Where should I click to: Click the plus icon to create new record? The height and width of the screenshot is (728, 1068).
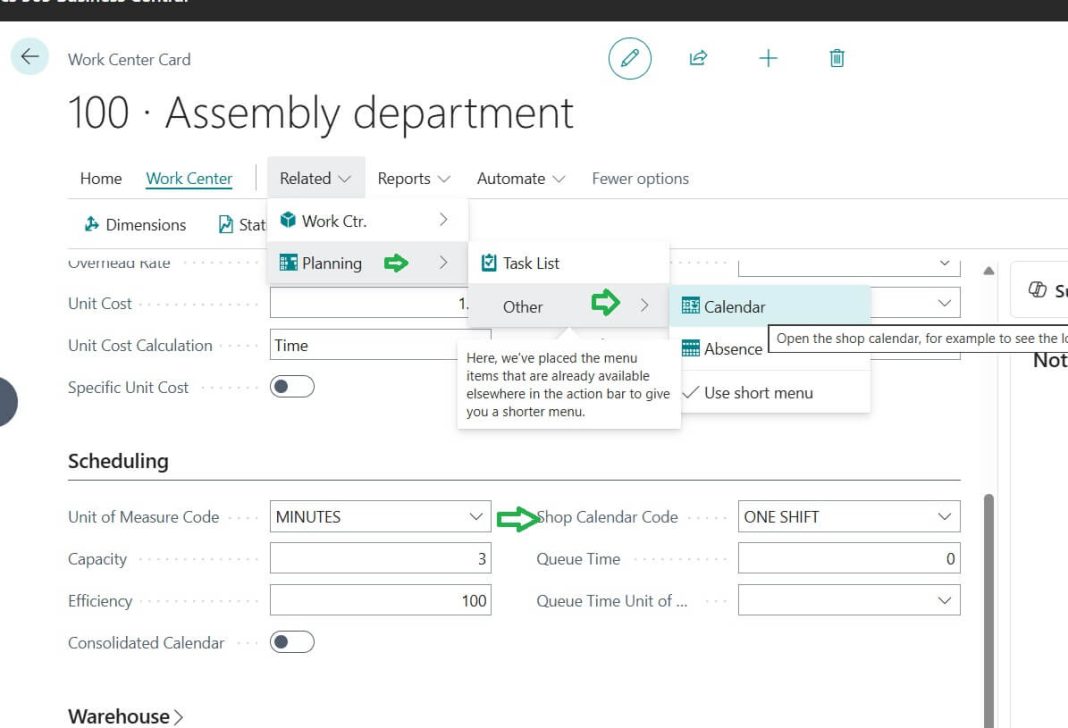[768, 58]
